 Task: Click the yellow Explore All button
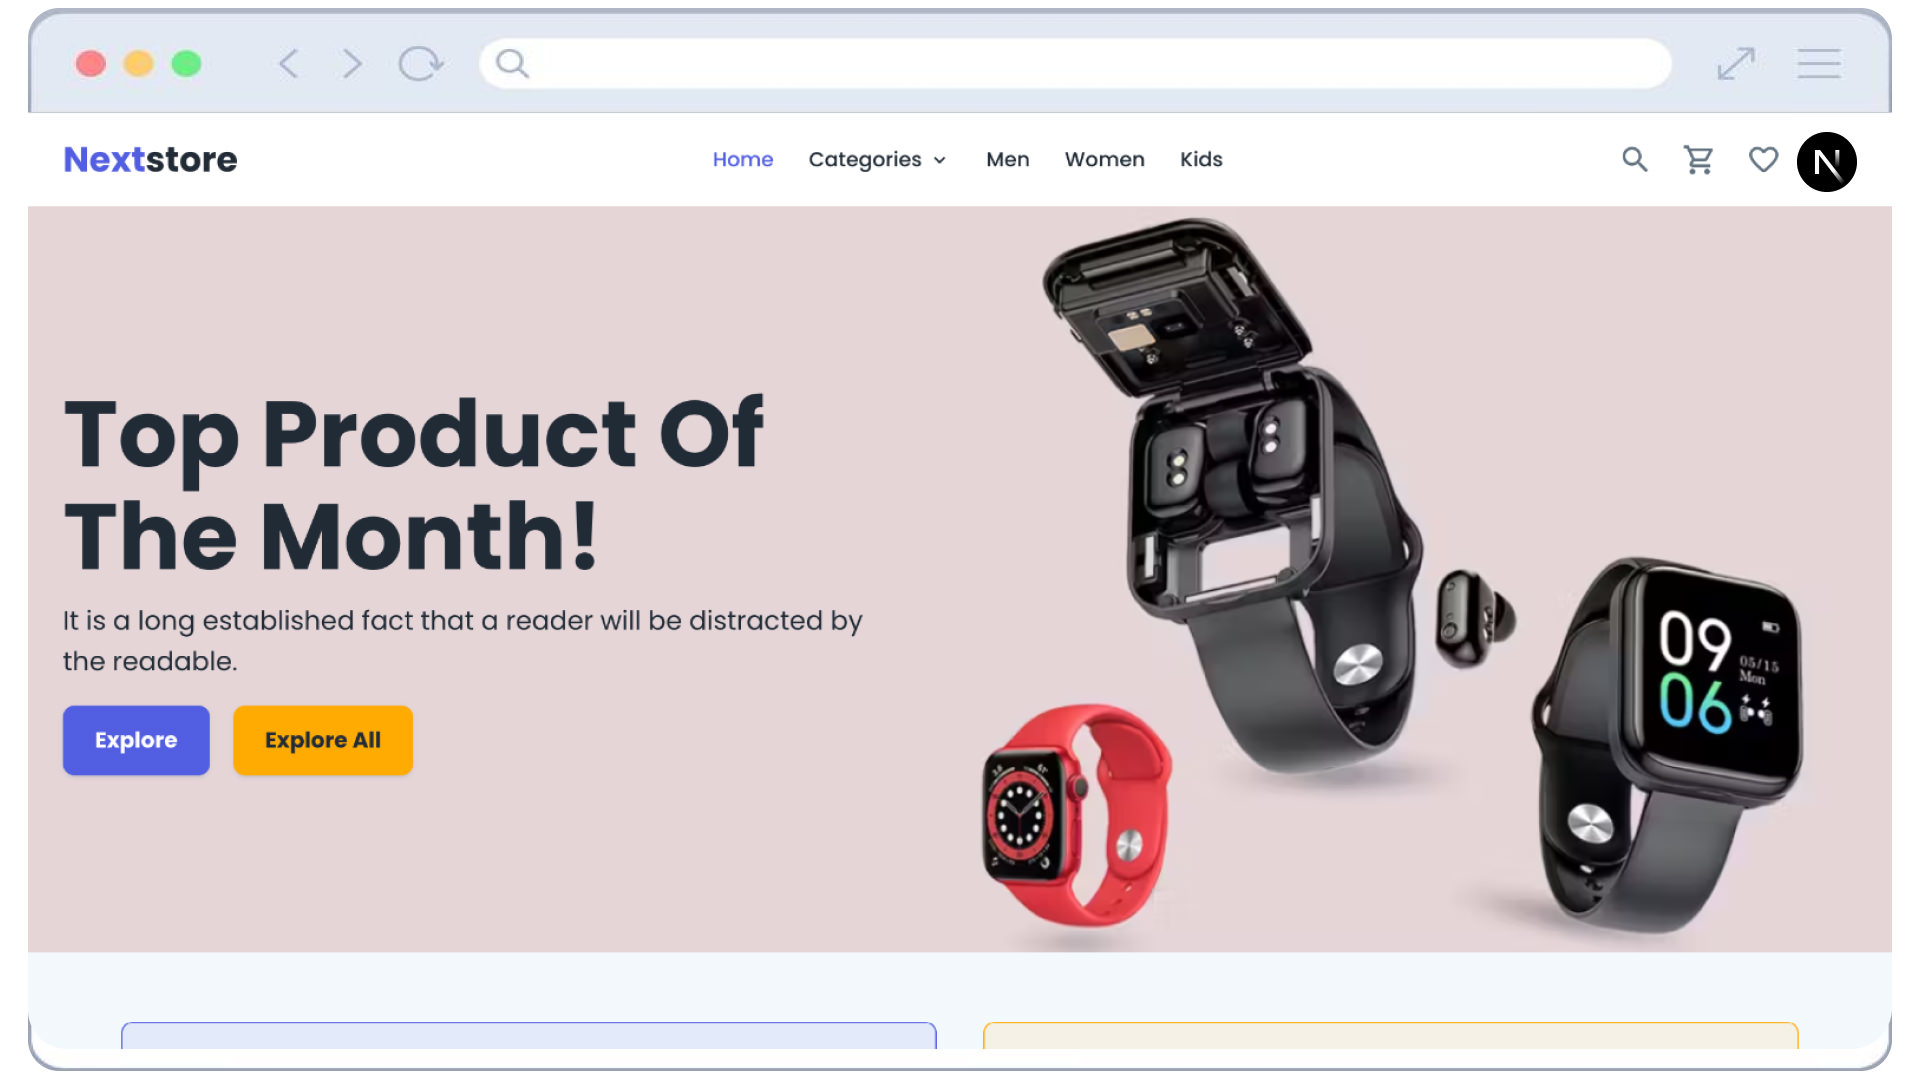coord(323,740)
